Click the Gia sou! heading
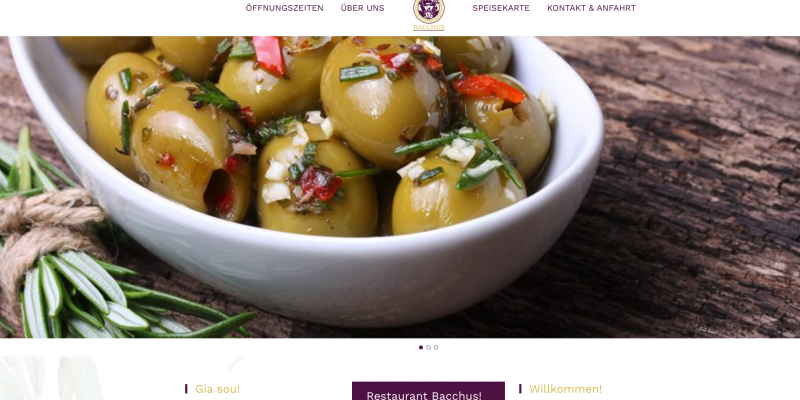 pos(217,389)
